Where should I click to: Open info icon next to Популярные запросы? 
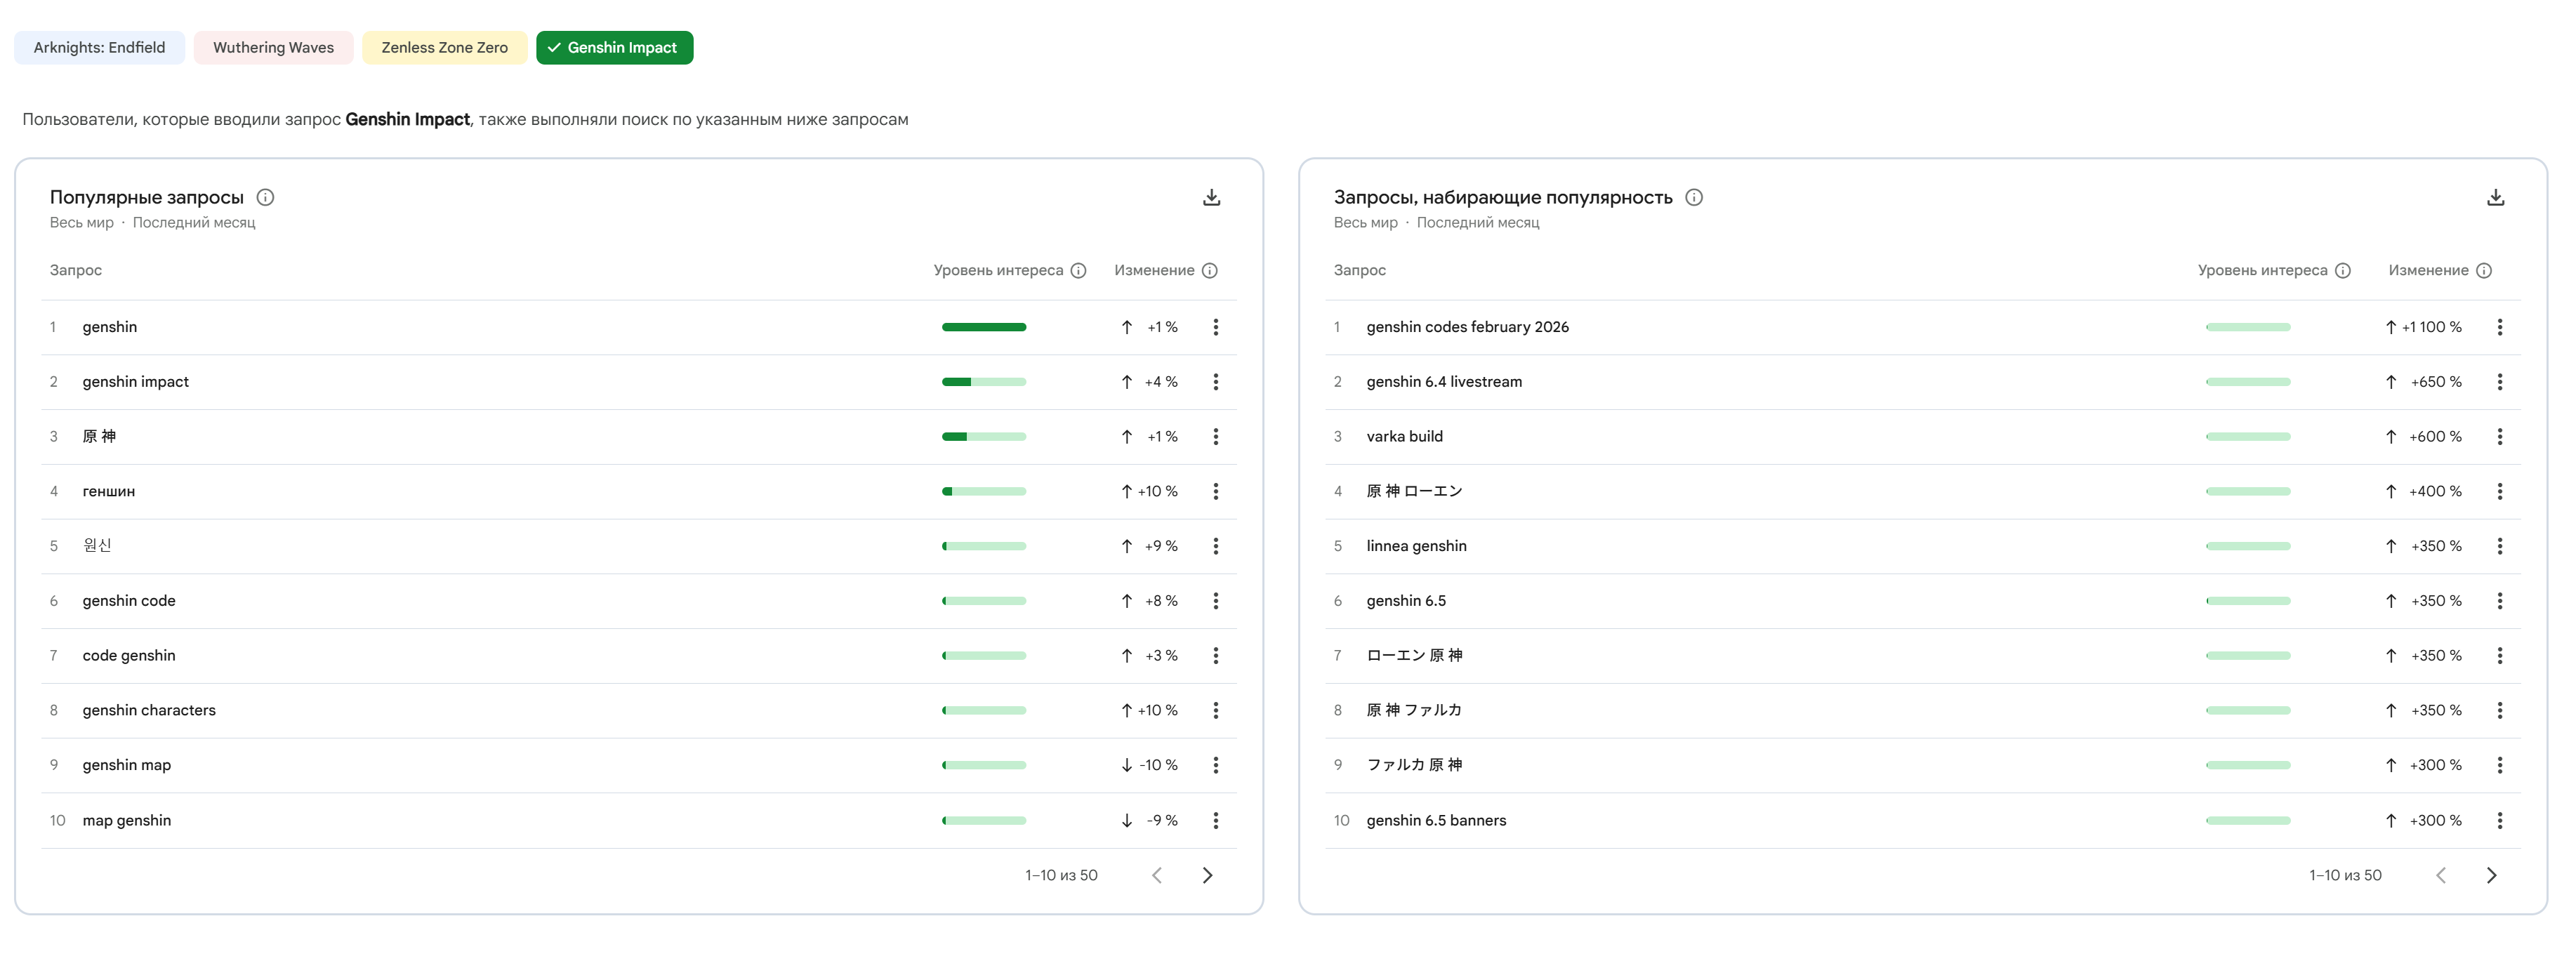265,197
